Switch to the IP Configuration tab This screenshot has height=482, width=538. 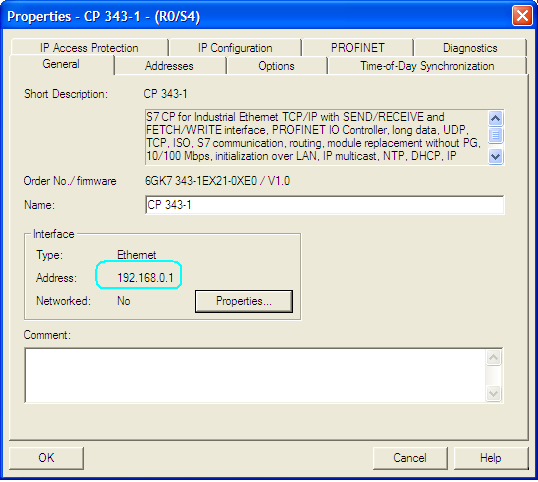pyautogui.click(x=235, y=48)
